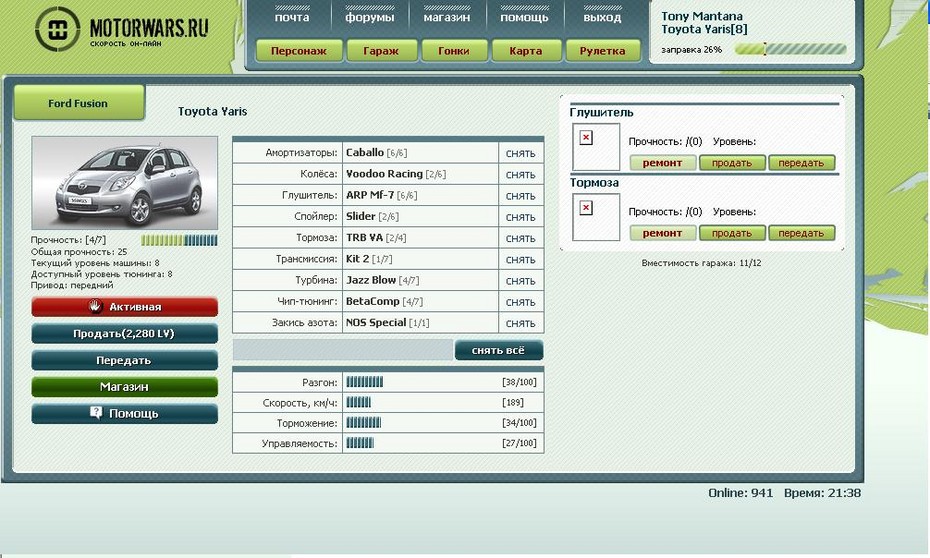The width and height of the screenshot is (930, 558).
Task: Remove Турбина Jazz Blow via снять
Action: 520,281
